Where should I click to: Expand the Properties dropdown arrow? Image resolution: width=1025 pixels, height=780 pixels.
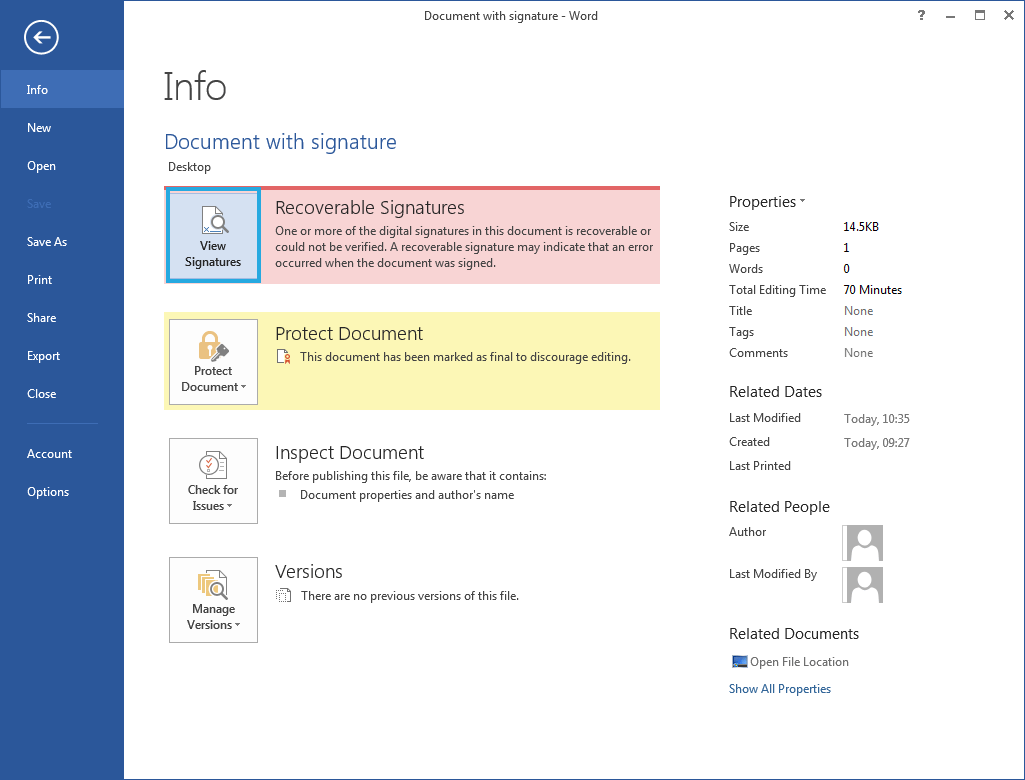(x=802, y=201)
